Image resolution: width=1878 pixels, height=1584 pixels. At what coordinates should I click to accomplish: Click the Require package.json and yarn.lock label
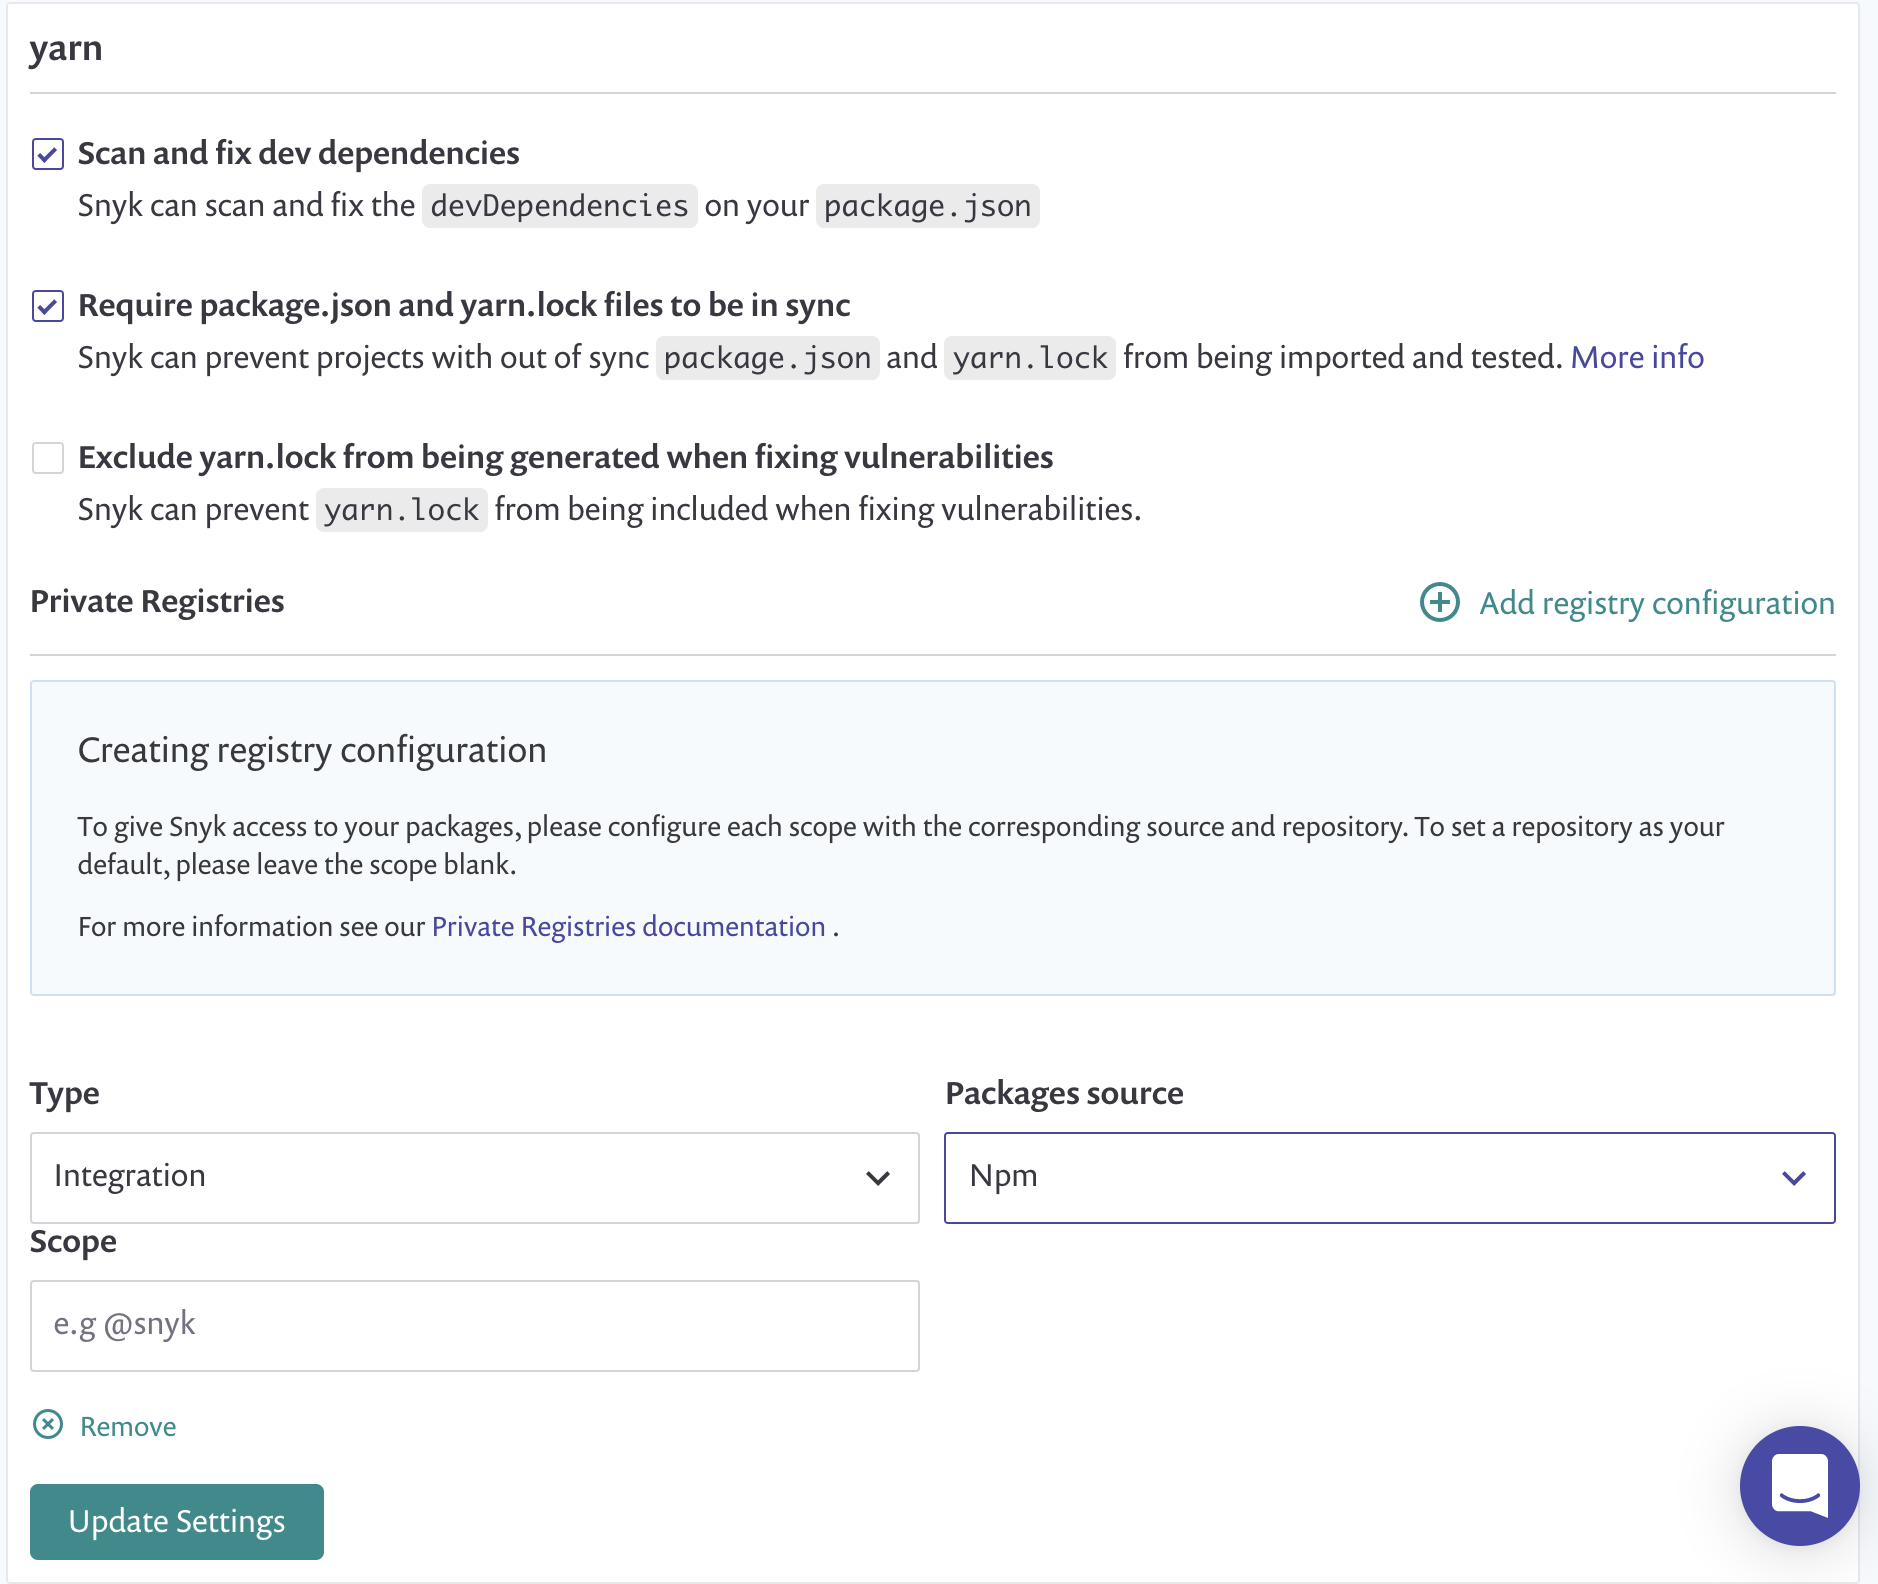point(464,305)
